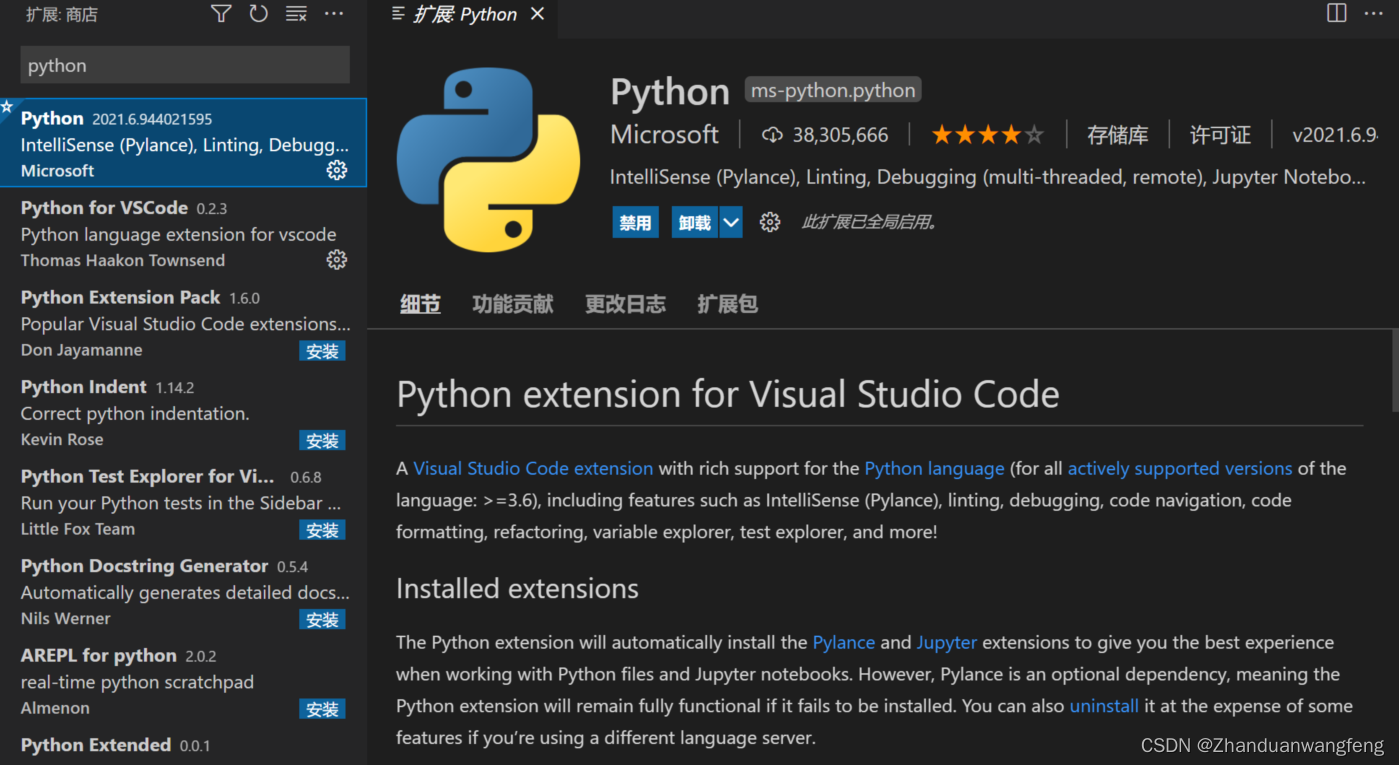Click the Installed extensions heading
Screen dimensions: 1400x766
pos(517,588)
